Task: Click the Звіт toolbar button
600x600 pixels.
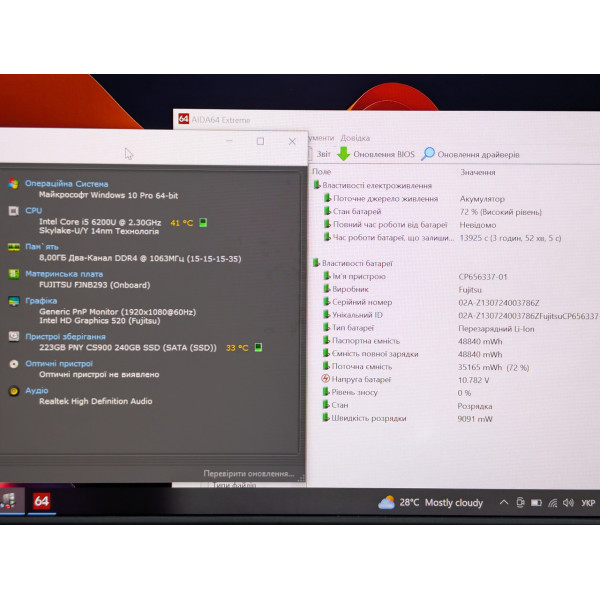Action: pos(320,154)
